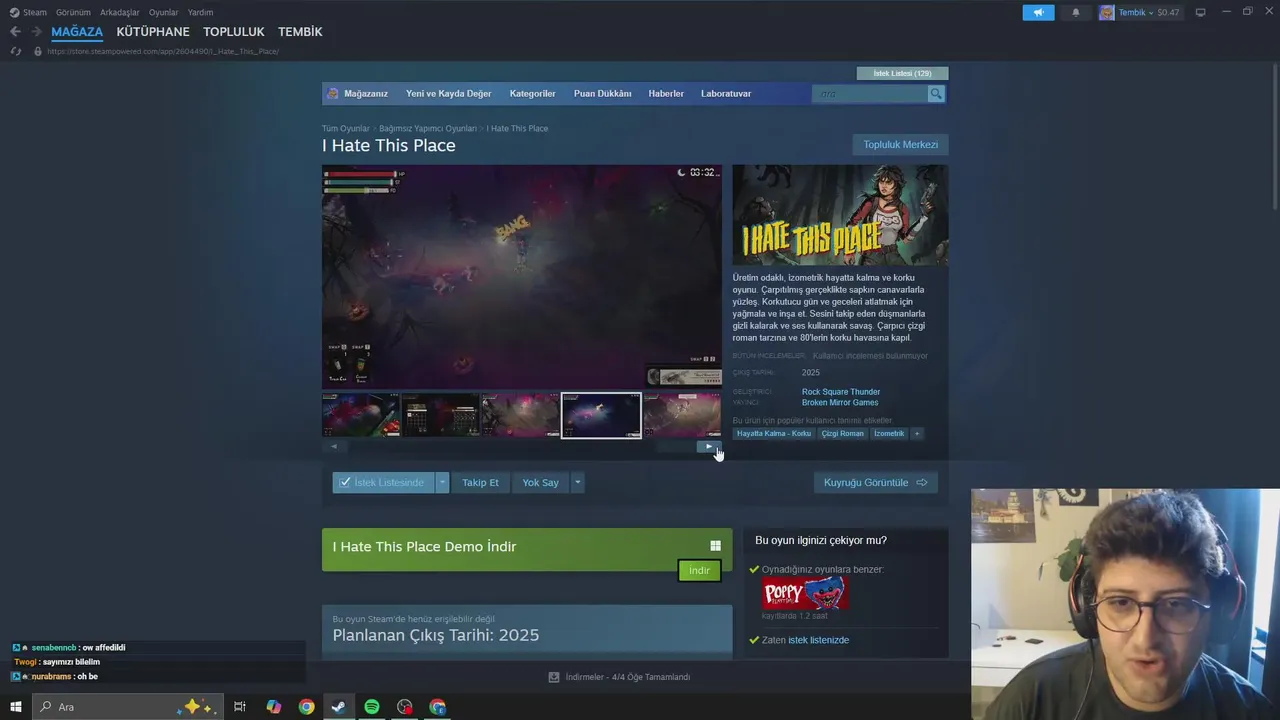Click the store search input field
This screenshot has width=1280, height=720.
870,93
